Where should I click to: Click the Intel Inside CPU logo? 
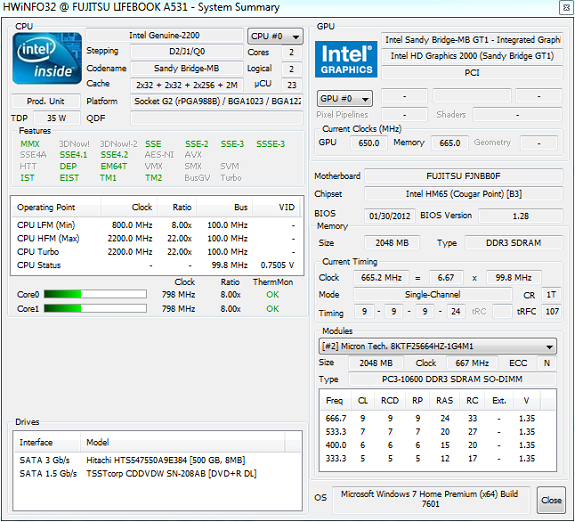(47, 59)
